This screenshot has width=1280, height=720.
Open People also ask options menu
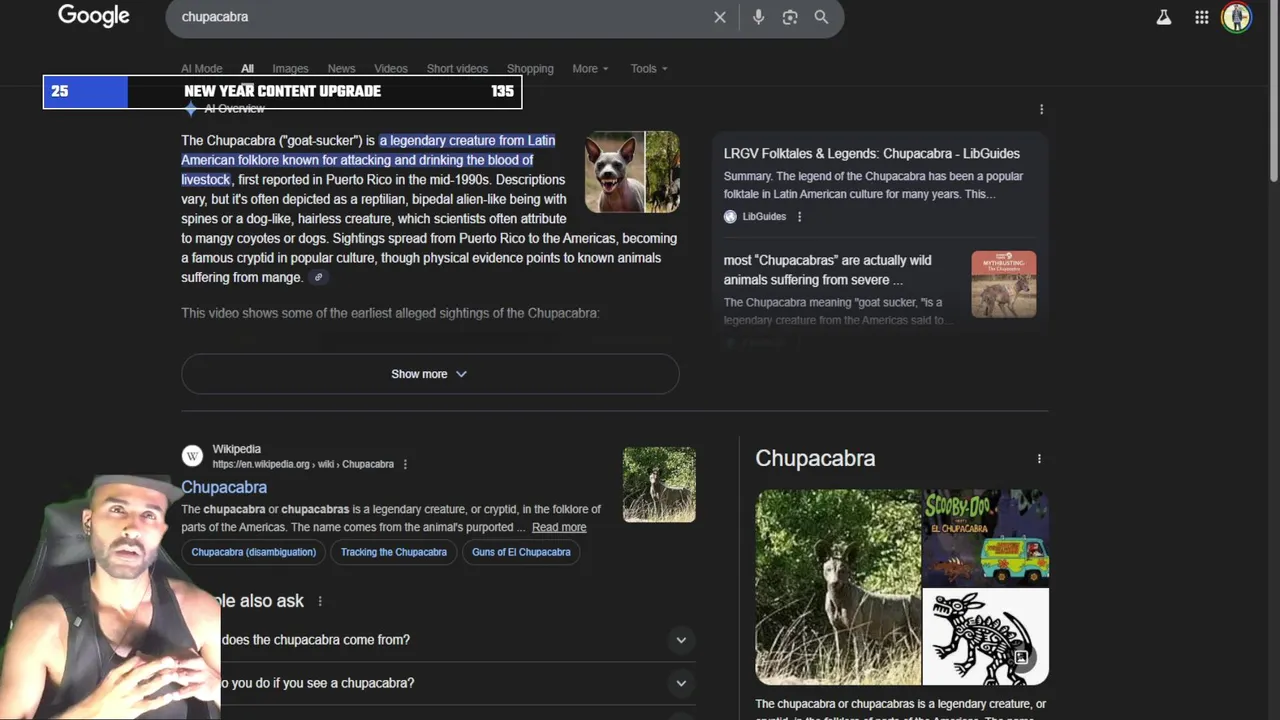point(320,601)
